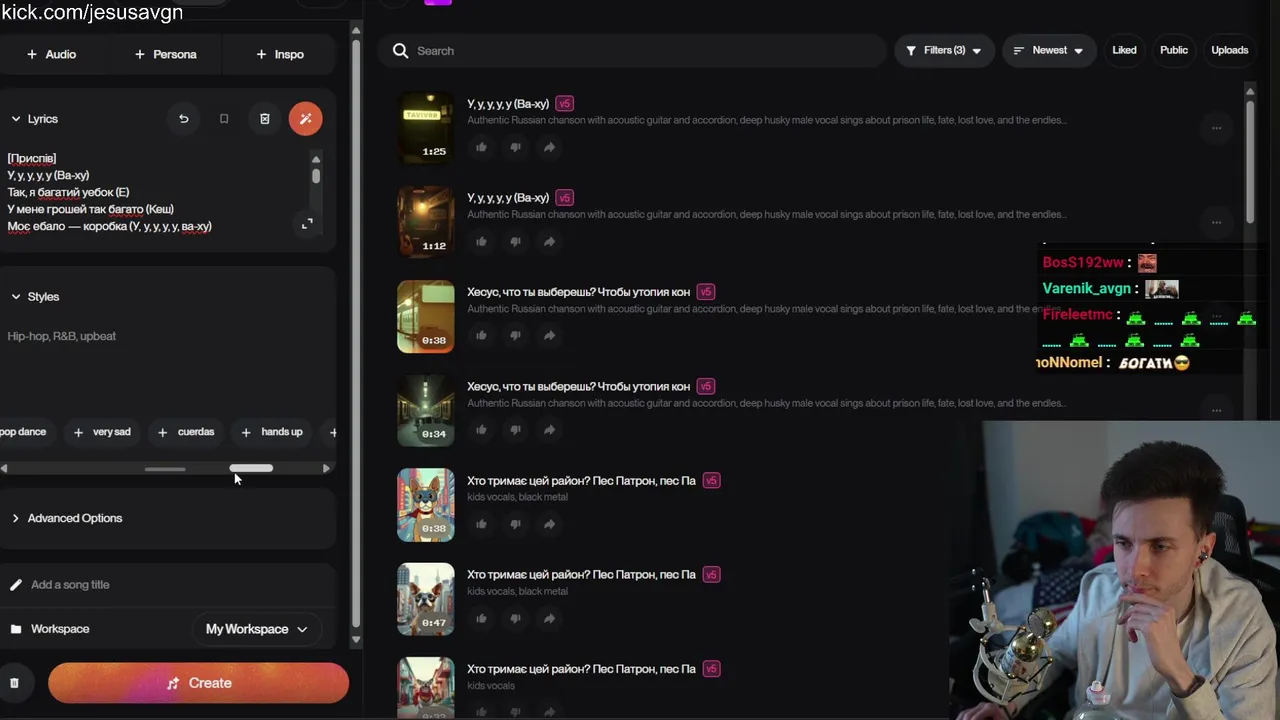Dislike the 0:38 'Хто тримає цей район' song
This screenshot has height=720, width=1280.
tap(515, 524)
